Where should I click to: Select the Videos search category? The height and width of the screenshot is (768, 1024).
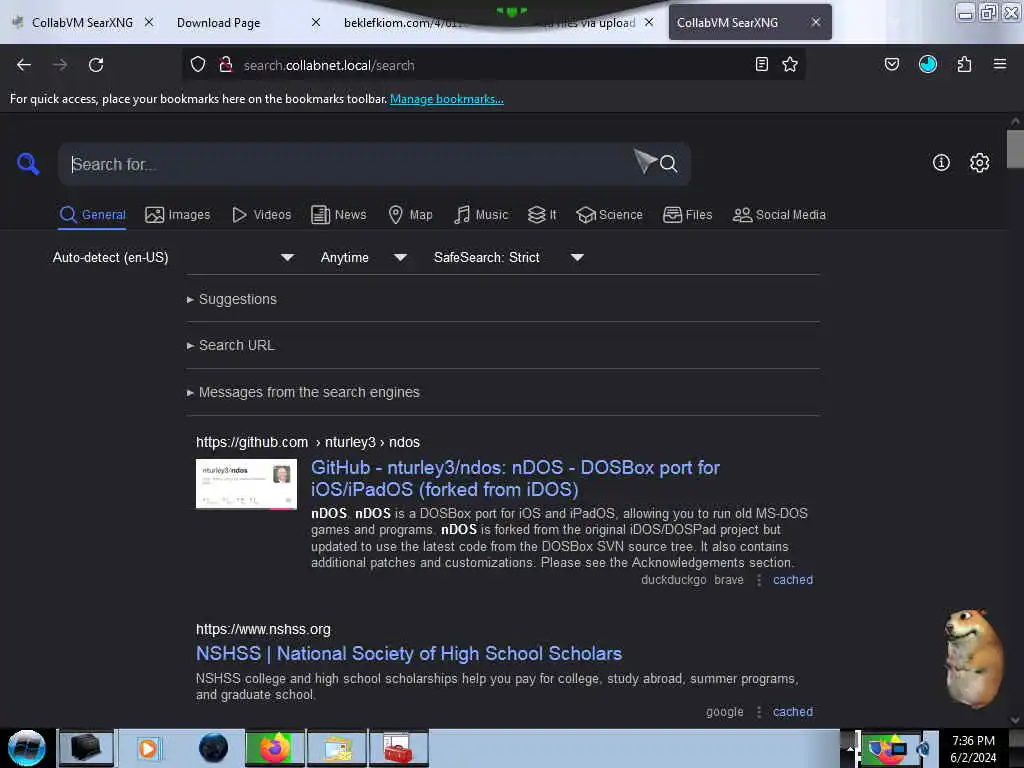tap(261, 215)
